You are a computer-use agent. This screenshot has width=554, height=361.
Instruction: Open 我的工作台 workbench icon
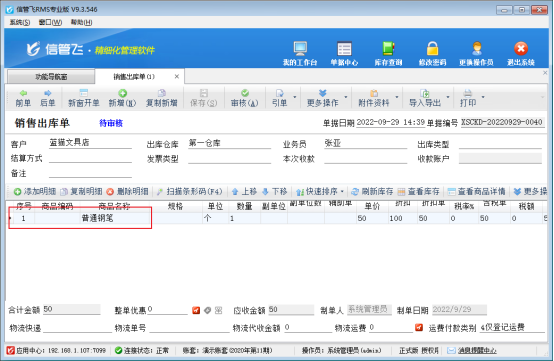pos(300,53)
